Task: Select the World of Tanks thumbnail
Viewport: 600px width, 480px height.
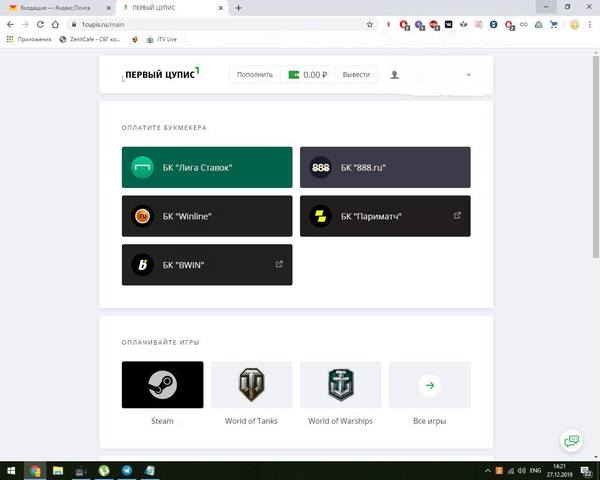Action: click(251, 385)
